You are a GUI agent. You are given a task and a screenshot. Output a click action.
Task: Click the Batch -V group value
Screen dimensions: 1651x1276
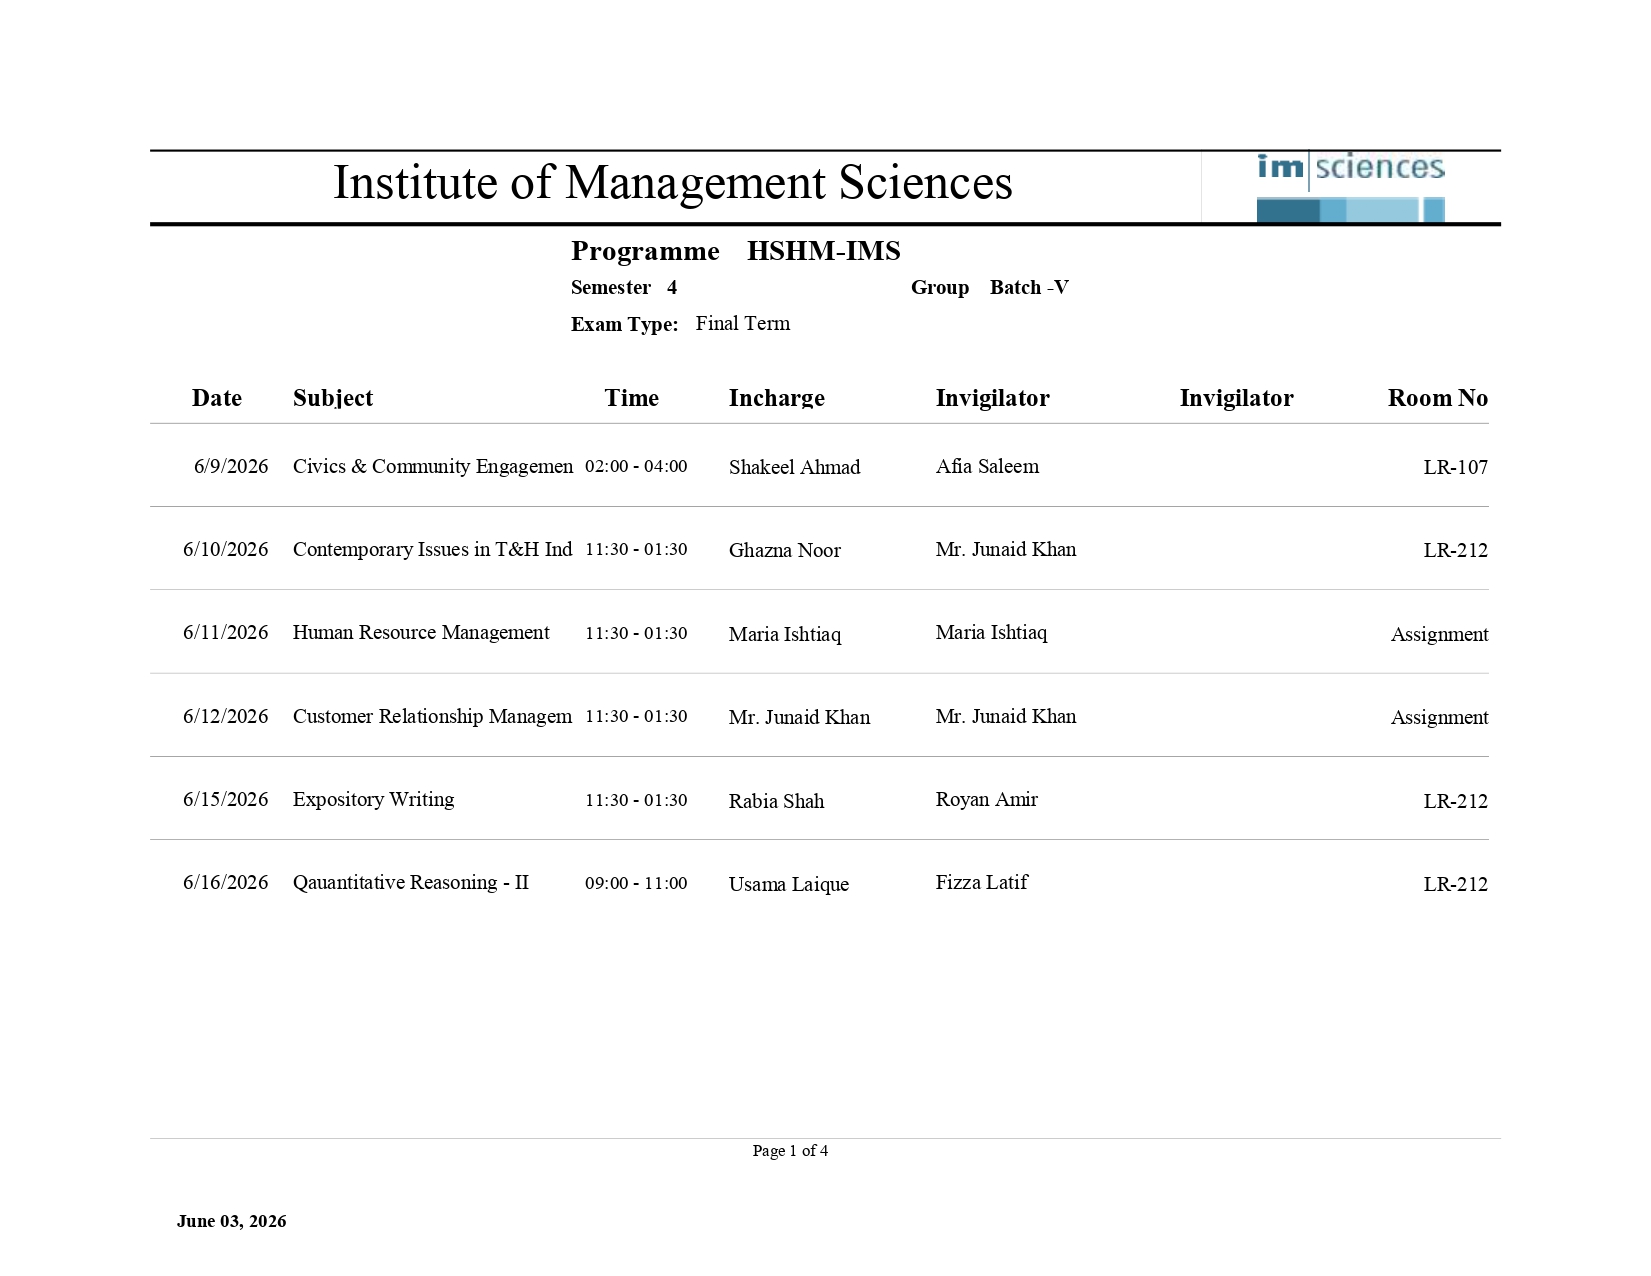pos(1029,288)
